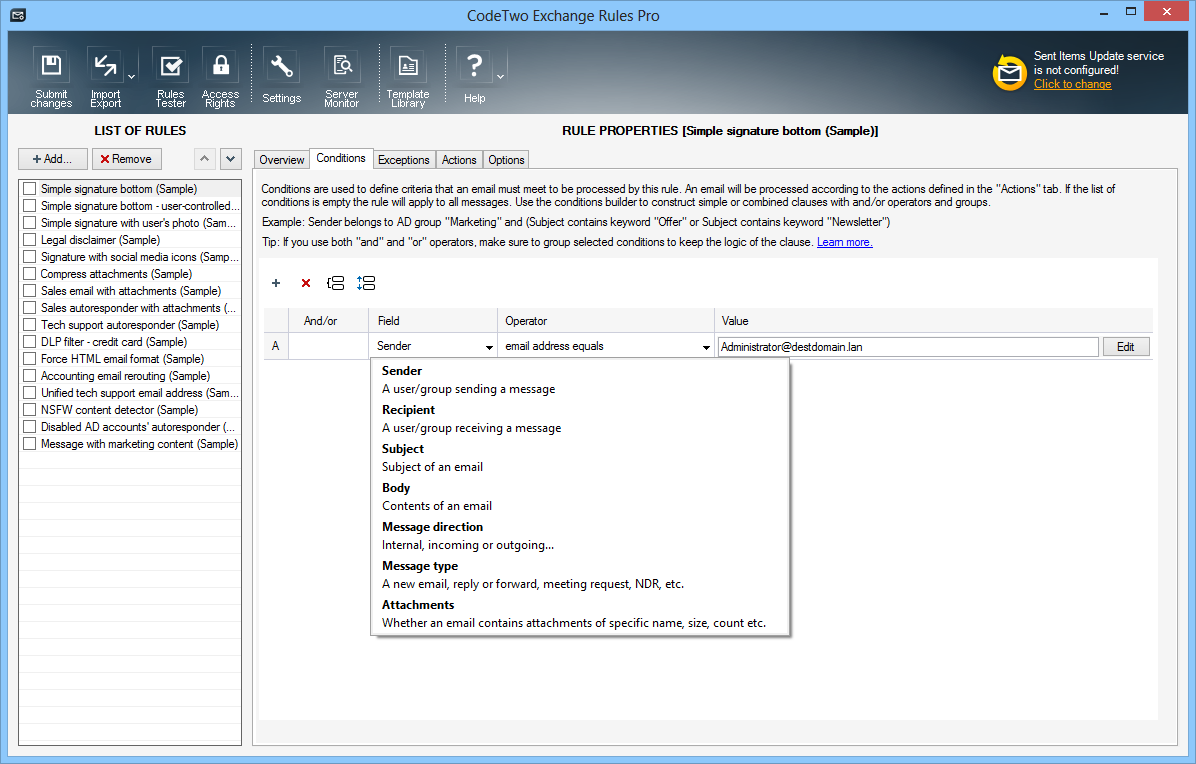Click the group conditions icon
Image resolution: width=1196 pixels, height=764 pixels.
click(x=336, y=283)
